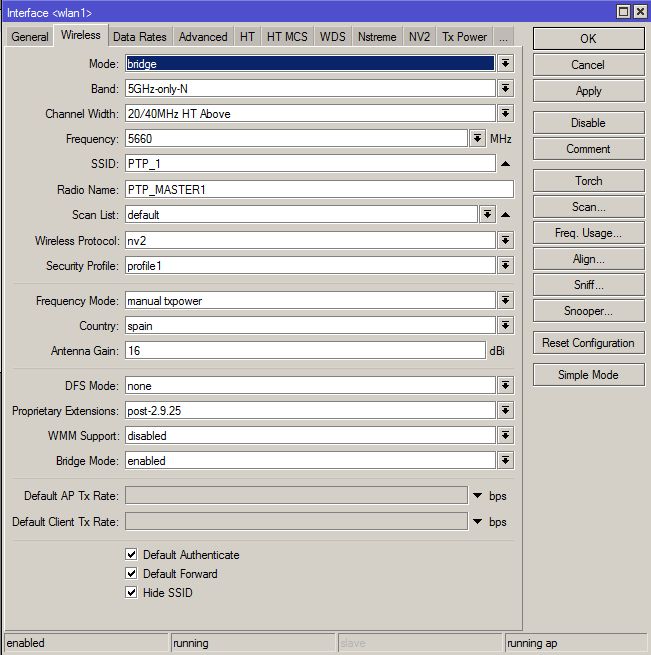Close the Interface wlan1 window

640,11
